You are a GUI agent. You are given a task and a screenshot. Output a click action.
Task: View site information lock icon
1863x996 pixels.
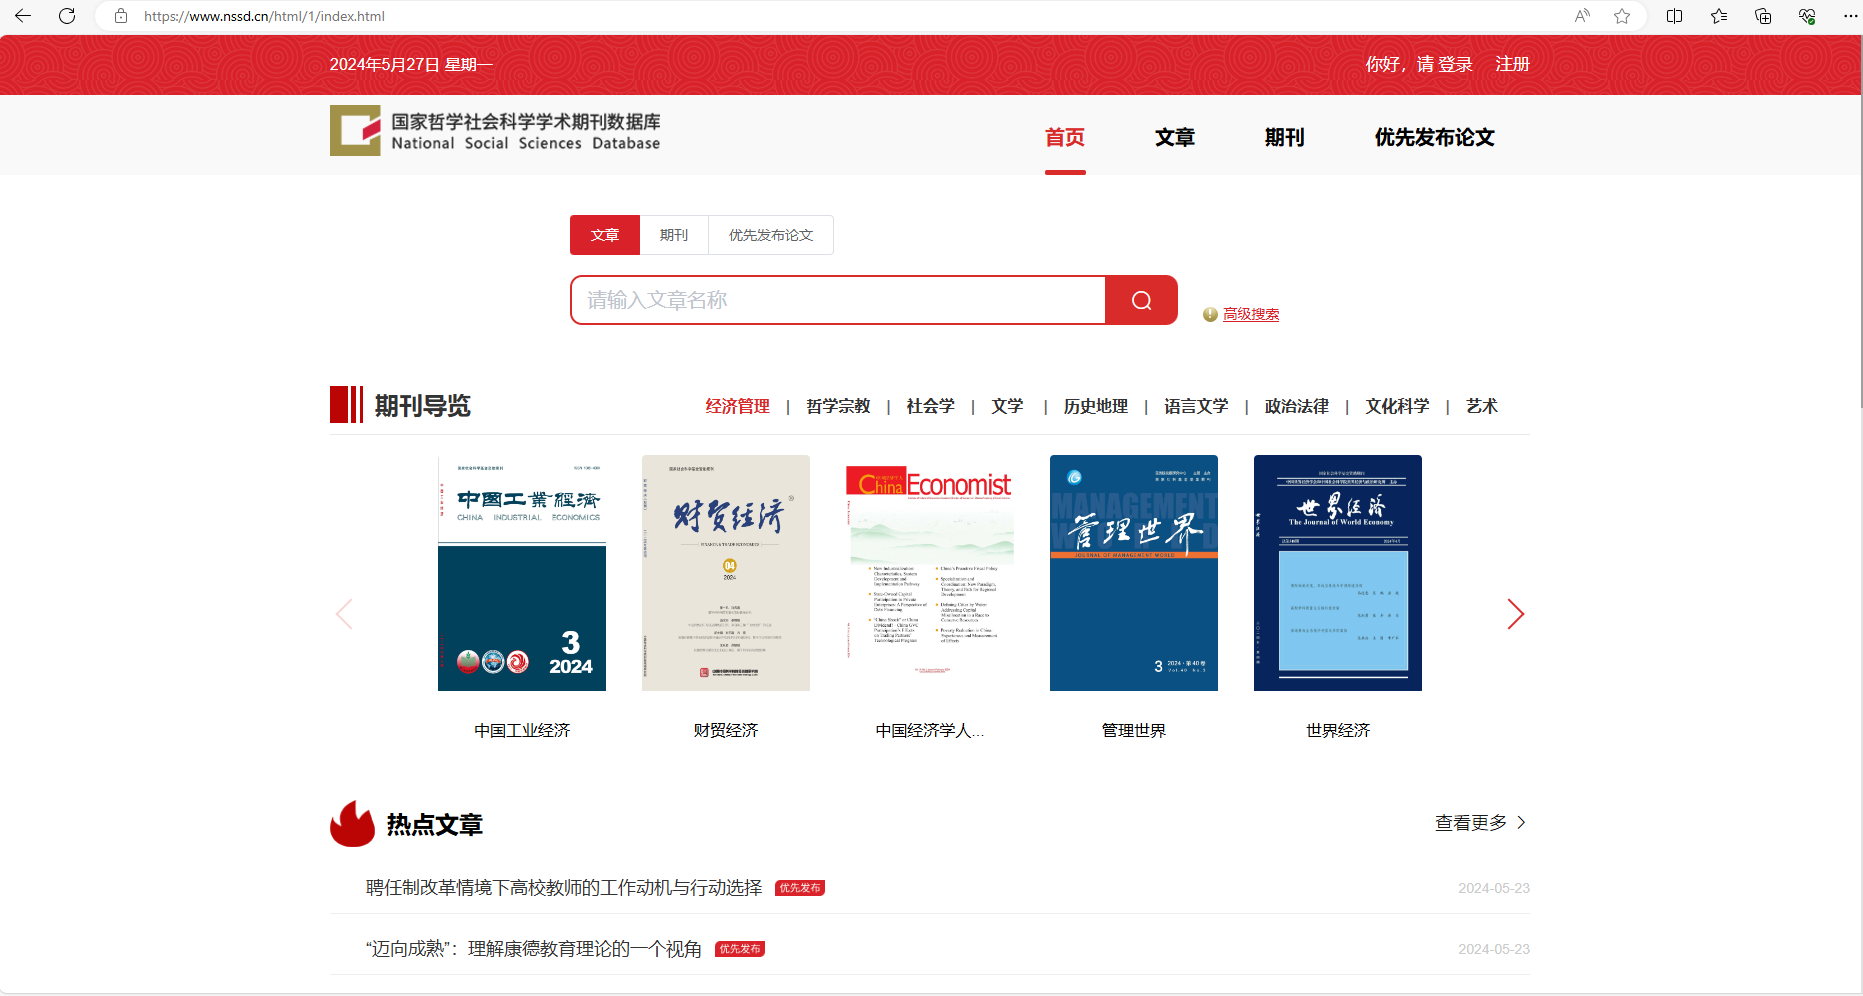click(121, 16)
